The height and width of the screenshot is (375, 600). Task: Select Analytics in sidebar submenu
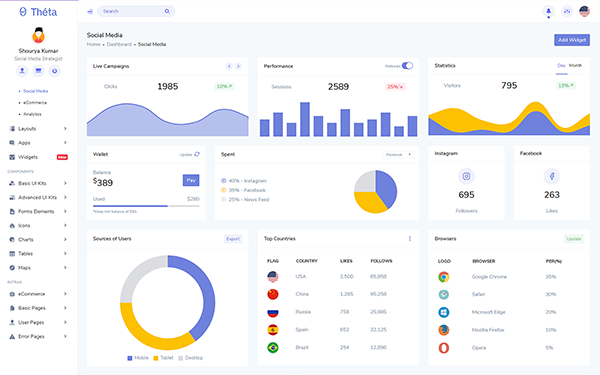click(x=32, y=114)
